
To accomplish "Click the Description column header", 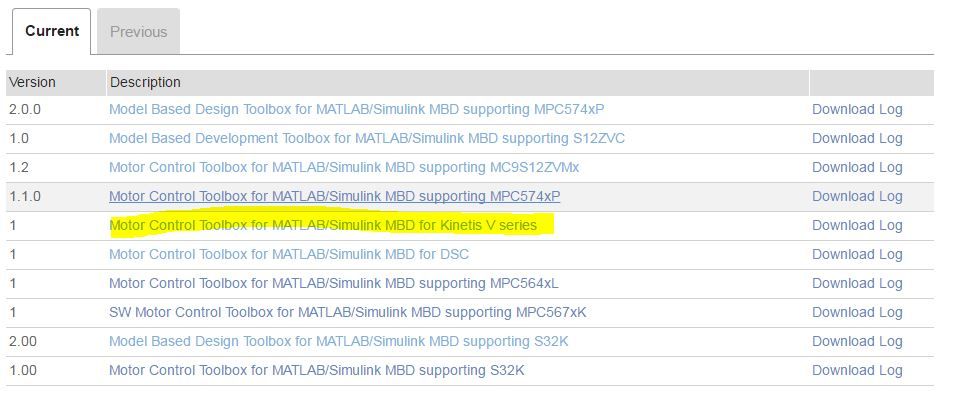I will (x=145, y=82).
